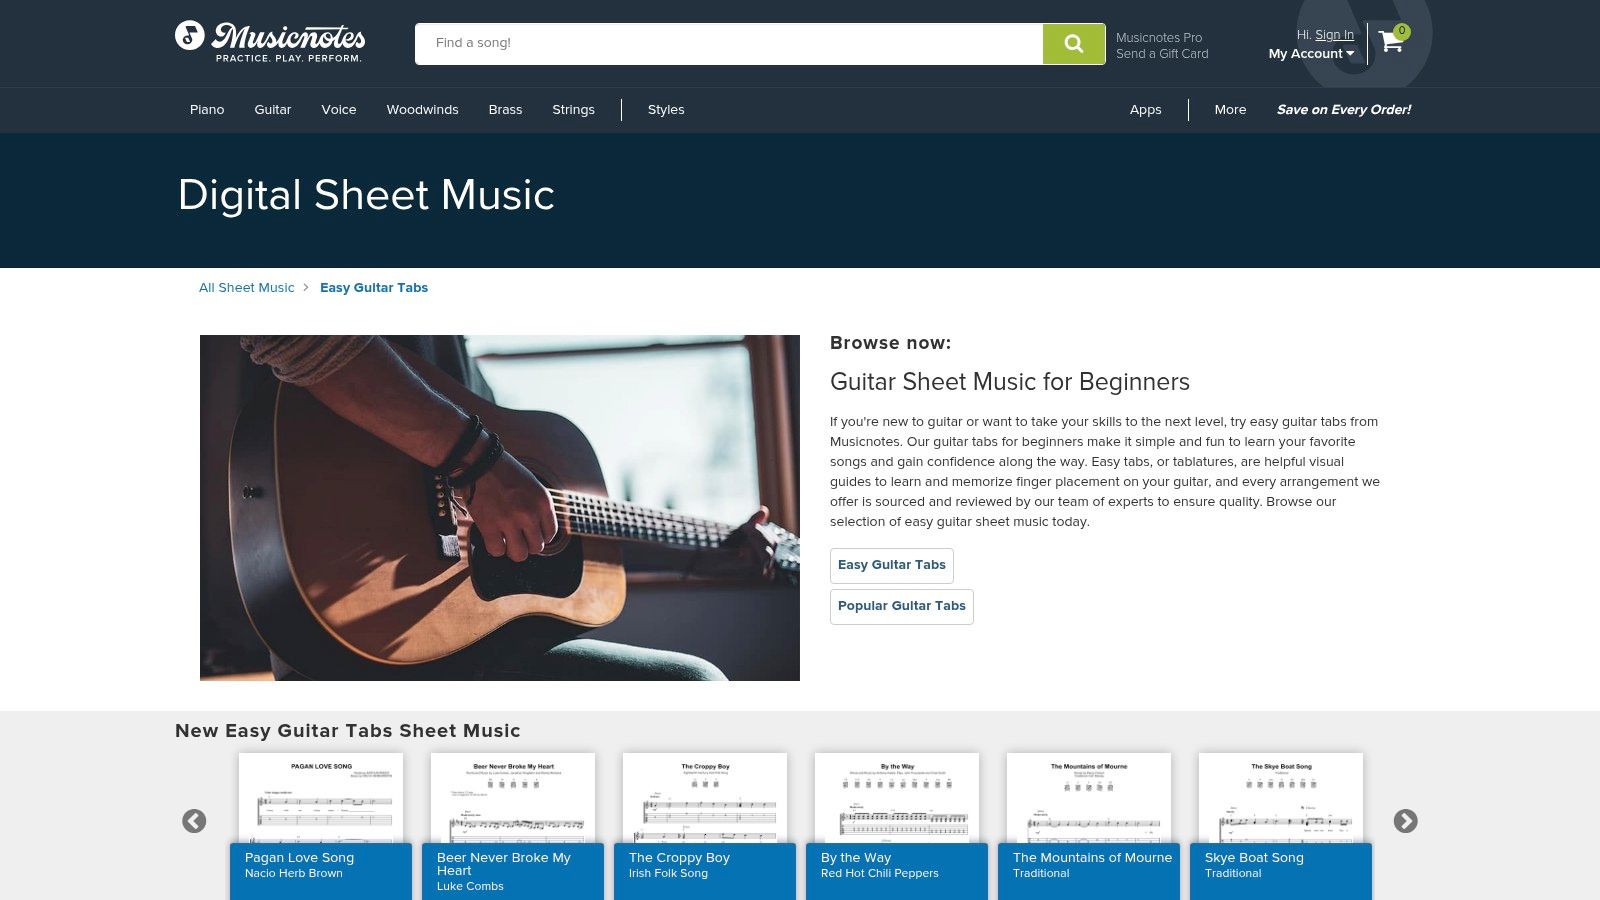Sign In to your account
Viewport: 1600px width, 900px height.
coord(1335,34)
